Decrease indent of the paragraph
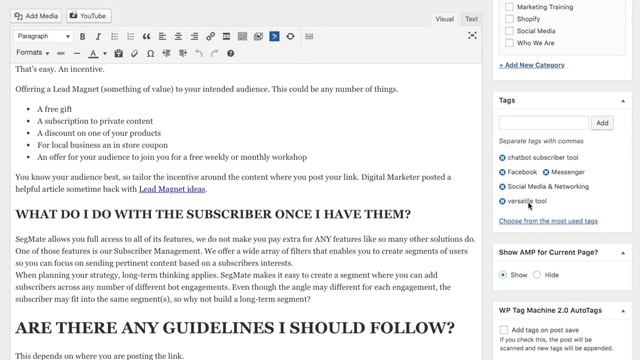 pyautogui.click(x=167, y=53)
